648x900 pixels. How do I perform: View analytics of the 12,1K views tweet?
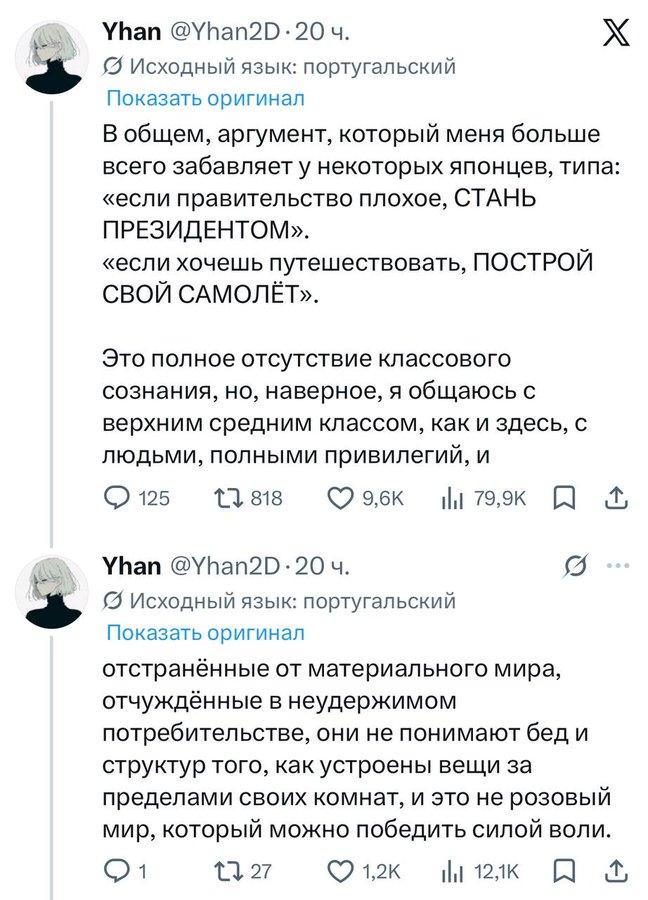pos(451,872)
